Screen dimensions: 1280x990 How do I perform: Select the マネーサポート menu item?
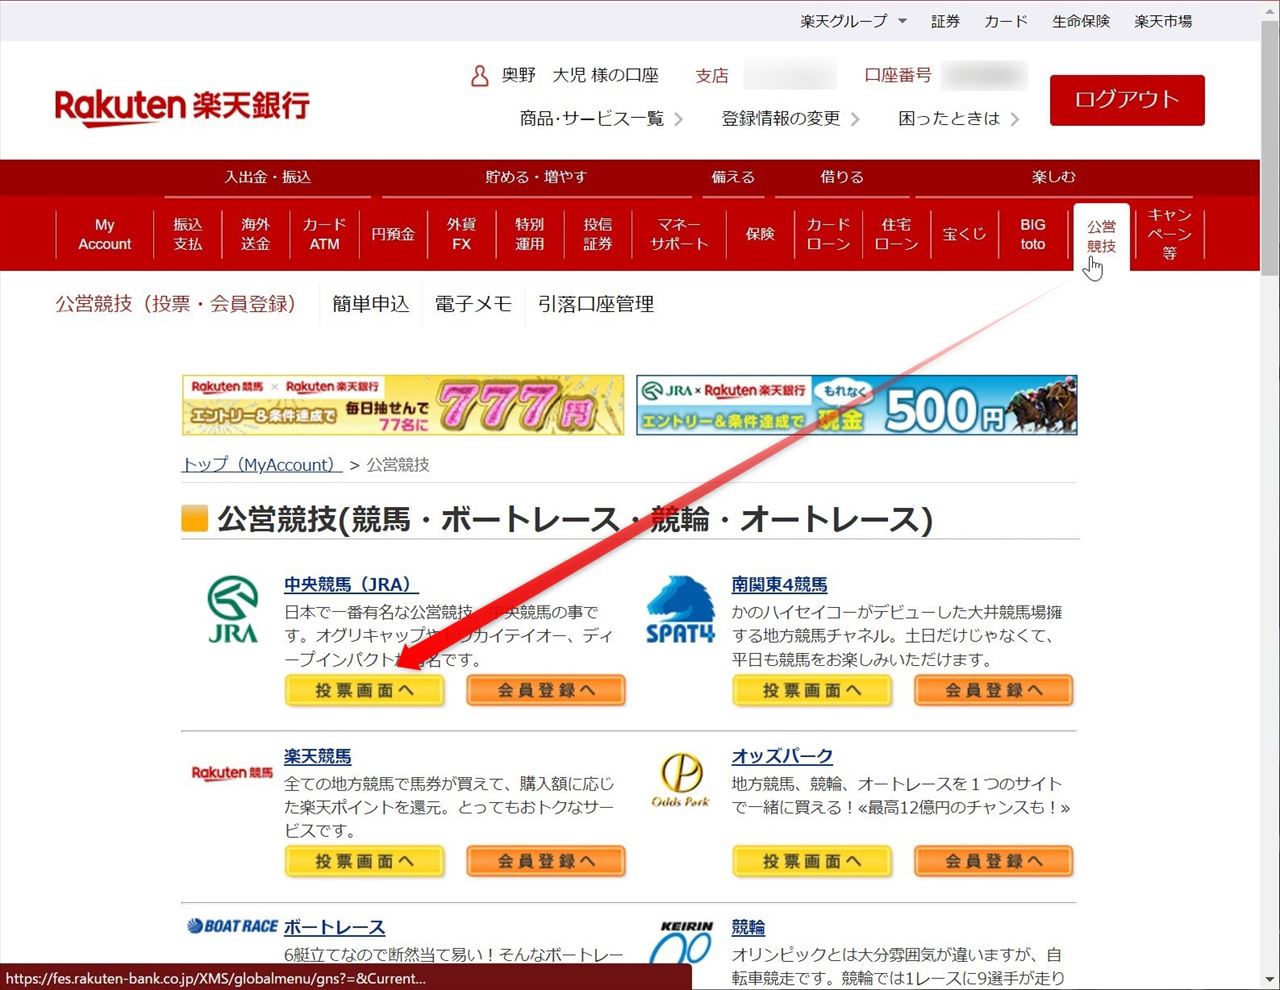[679, 234]
